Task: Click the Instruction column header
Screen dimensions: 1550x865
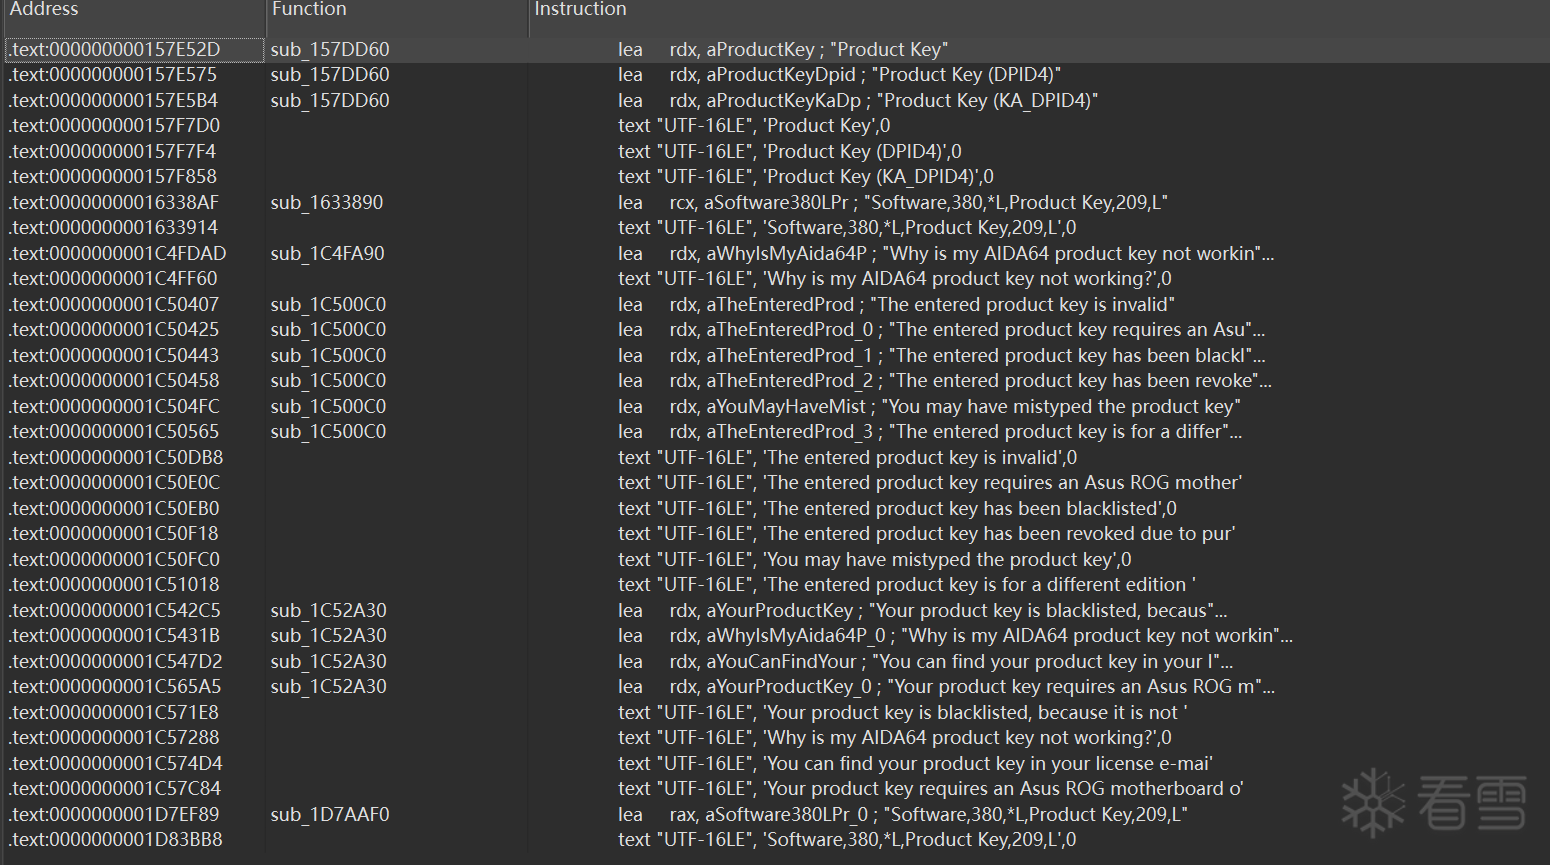Action: [x=580, y=9]
